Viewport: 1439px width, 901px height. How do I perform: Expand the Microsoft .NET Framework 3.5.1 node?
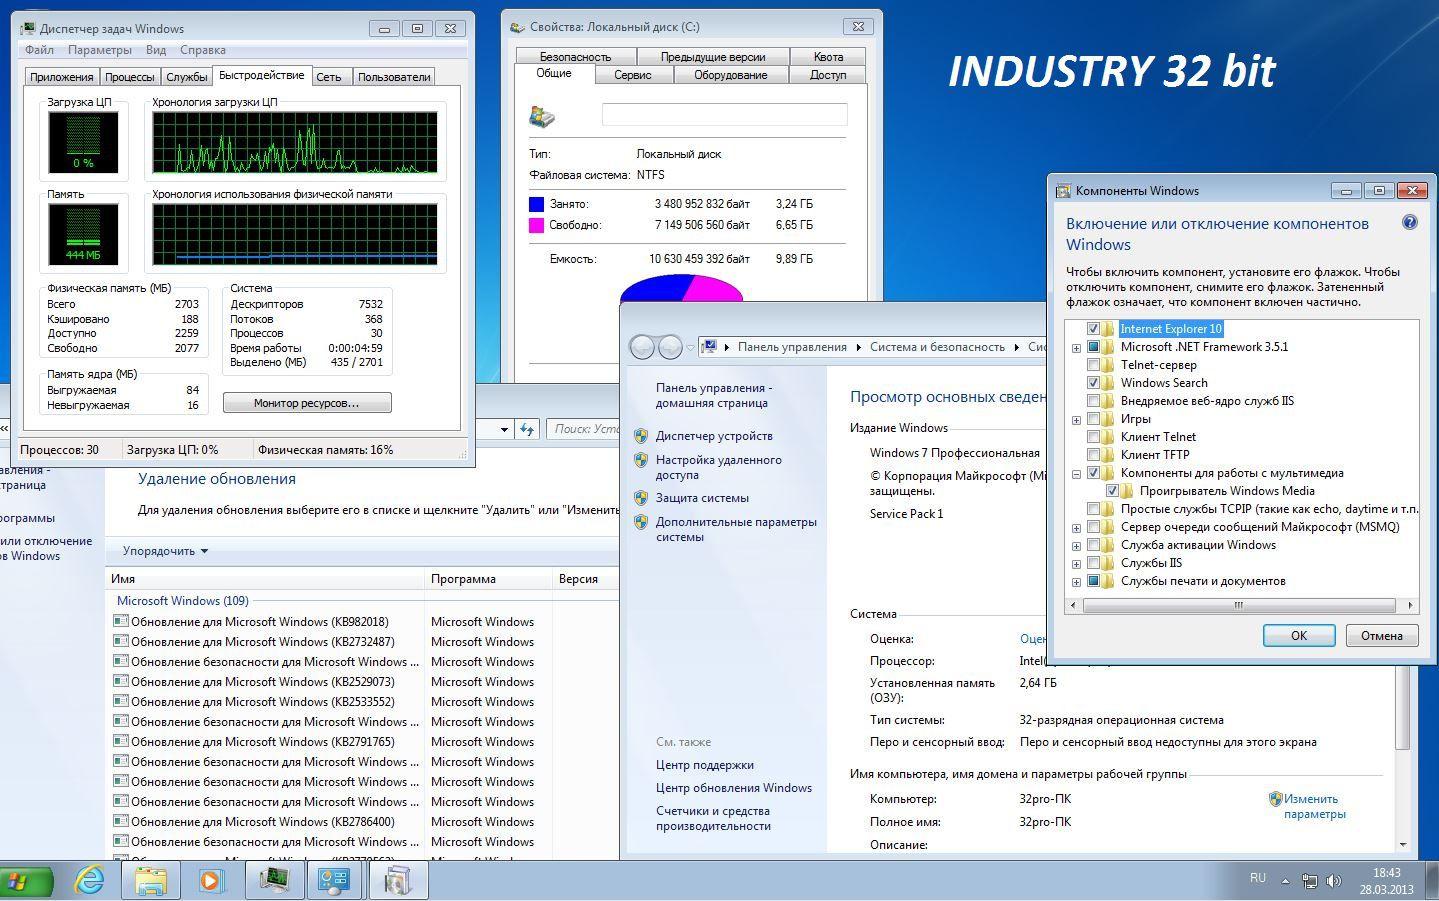[x=1076, y=348]
